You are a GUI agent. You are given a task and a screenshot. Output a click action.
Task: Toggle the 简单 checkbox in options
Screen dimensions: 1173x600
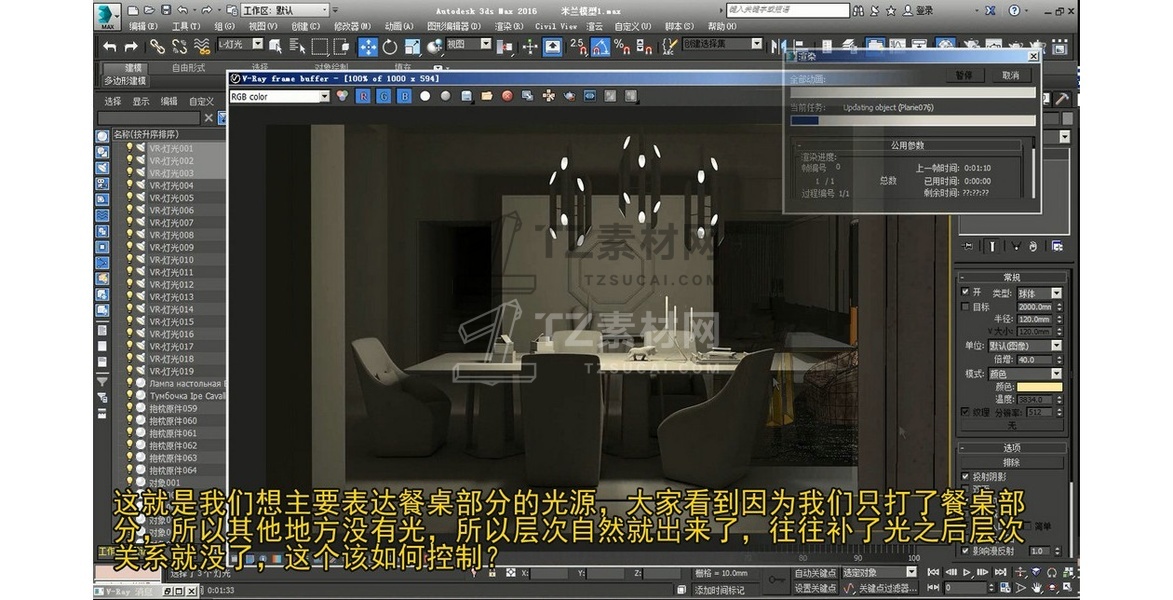pyautogui.click(x=1029, y=526)
